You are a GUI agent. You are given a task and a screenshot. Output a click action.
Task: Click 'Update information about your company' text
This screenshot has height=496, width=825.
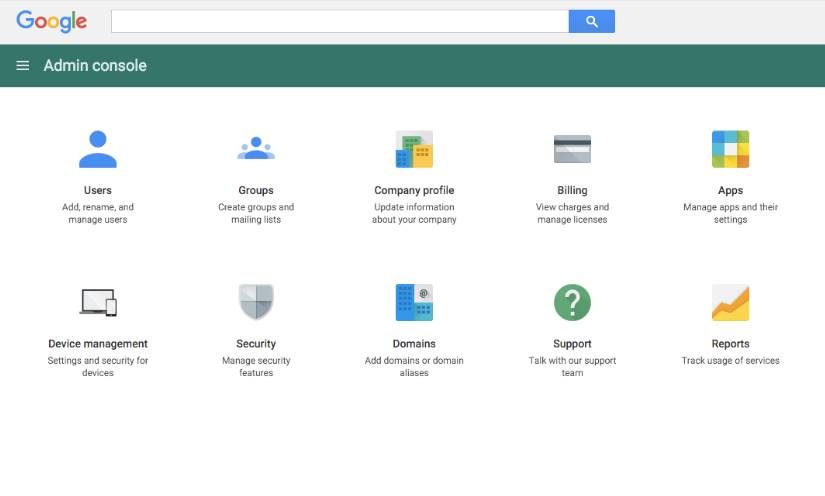coord(414,214)
